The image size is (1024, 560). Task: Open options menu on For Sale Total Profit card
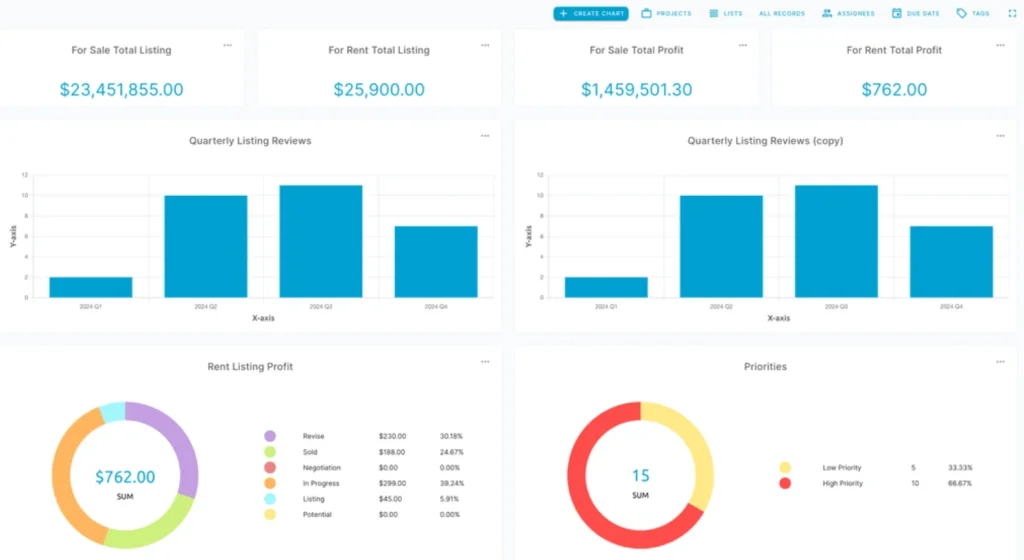pos(742,45)
